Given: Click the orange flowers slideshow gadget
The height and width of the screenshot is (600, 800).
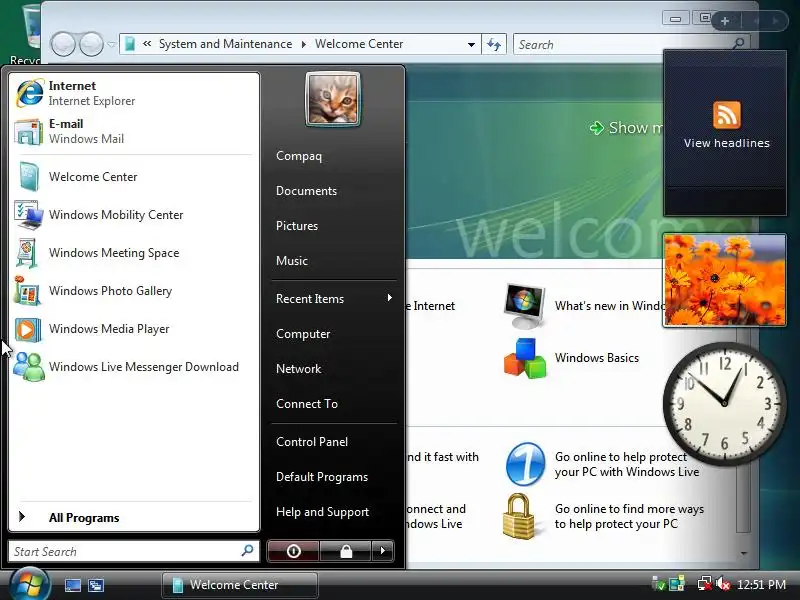Looking at the screenshot, I should click(x=724, y=280).
